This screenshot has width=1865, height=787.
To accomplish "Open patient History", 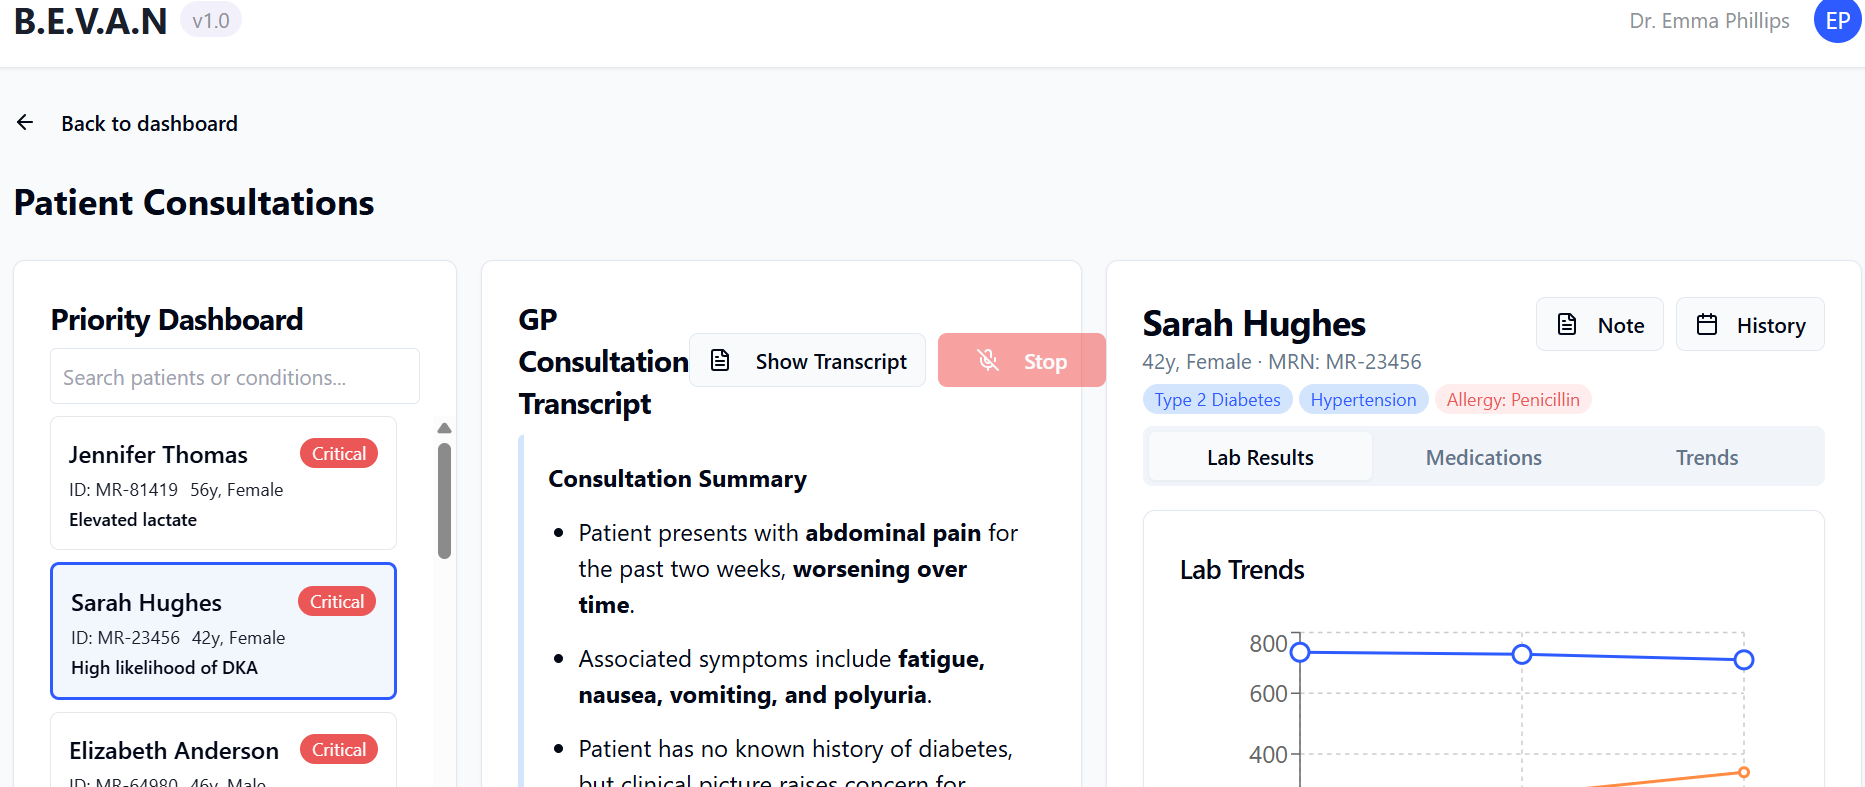I will [1750, 324].
